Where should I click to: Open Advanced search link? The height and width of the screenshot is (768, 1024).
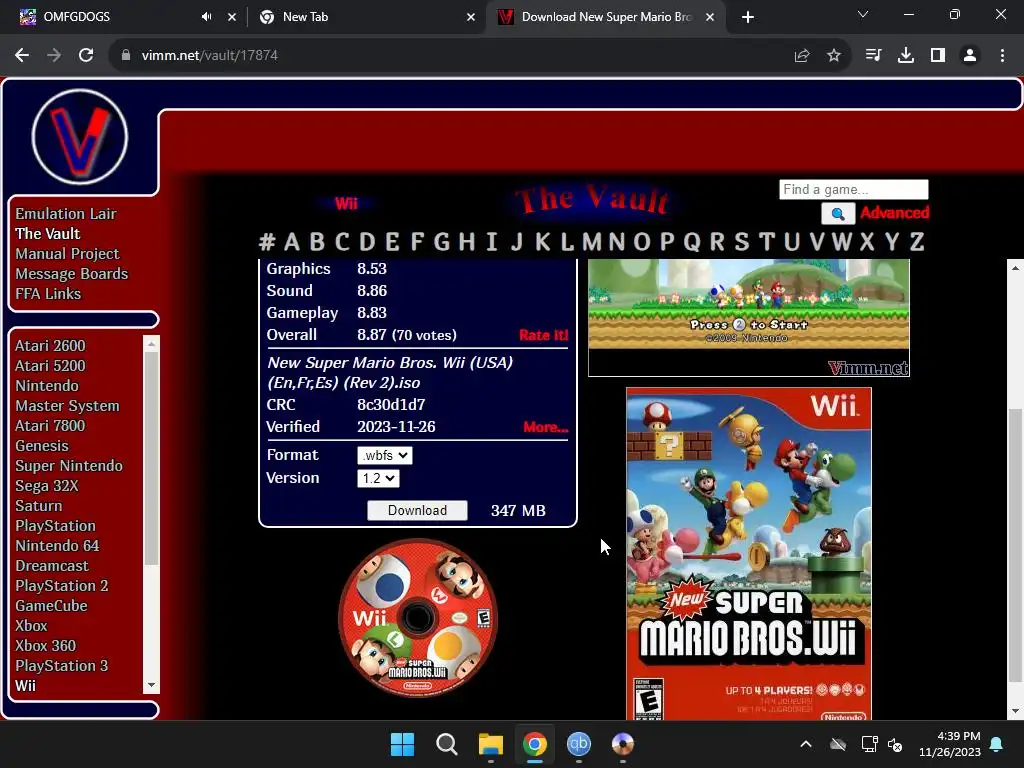(894, 213)
